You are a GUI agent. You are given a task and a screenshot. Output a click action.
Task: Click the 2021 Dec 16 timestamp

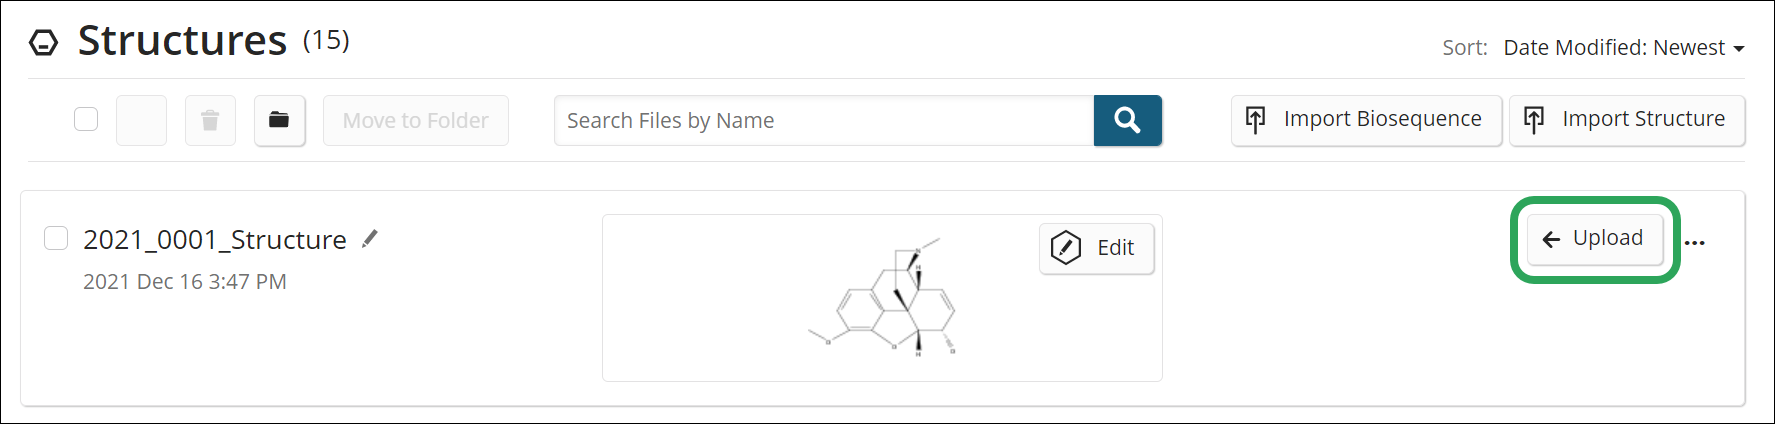[185, 282]
